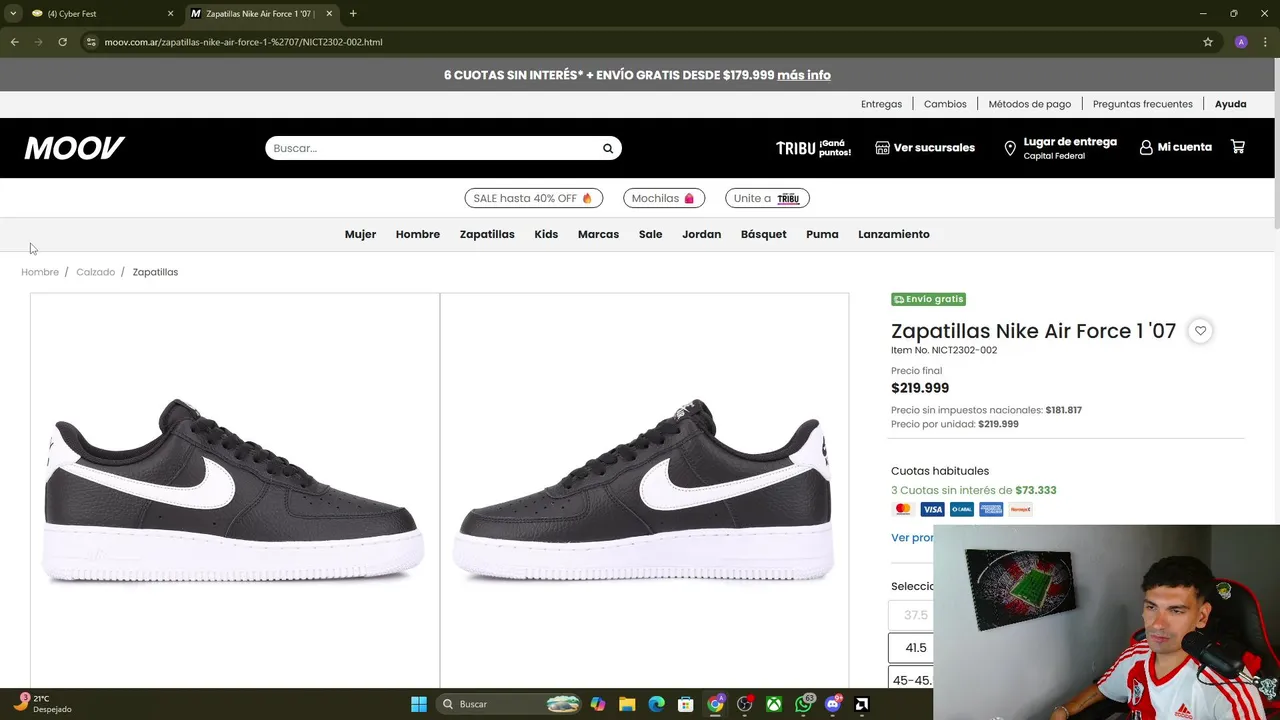Open the más info promo link
This screenshot has height=720, width=1280.
(x=804, y=75)
